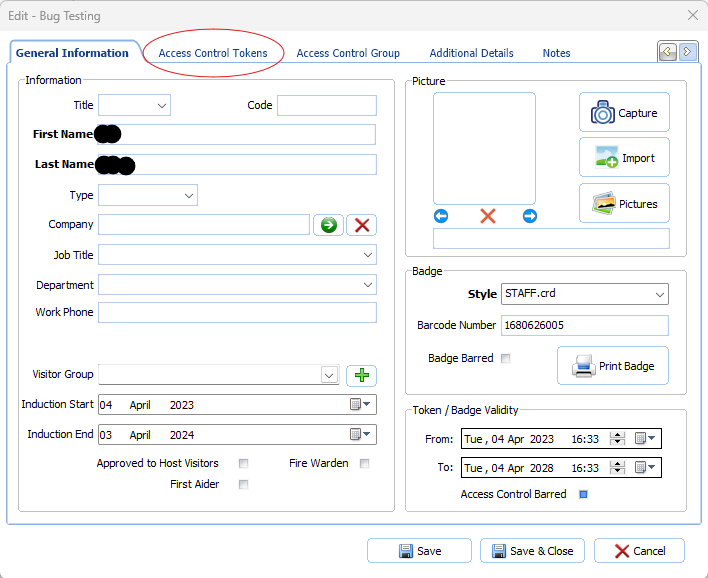Toggle the Badge Barred checkbox
Image resolution: width=708 pixels, height=578 pixels.
coord(506,359)
